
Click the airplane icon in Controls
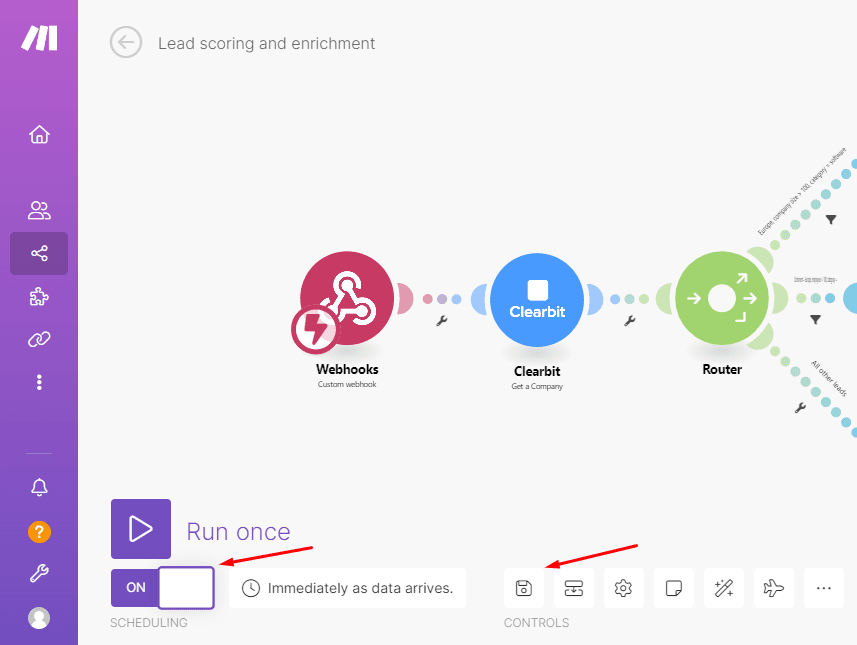pos(773,588)
